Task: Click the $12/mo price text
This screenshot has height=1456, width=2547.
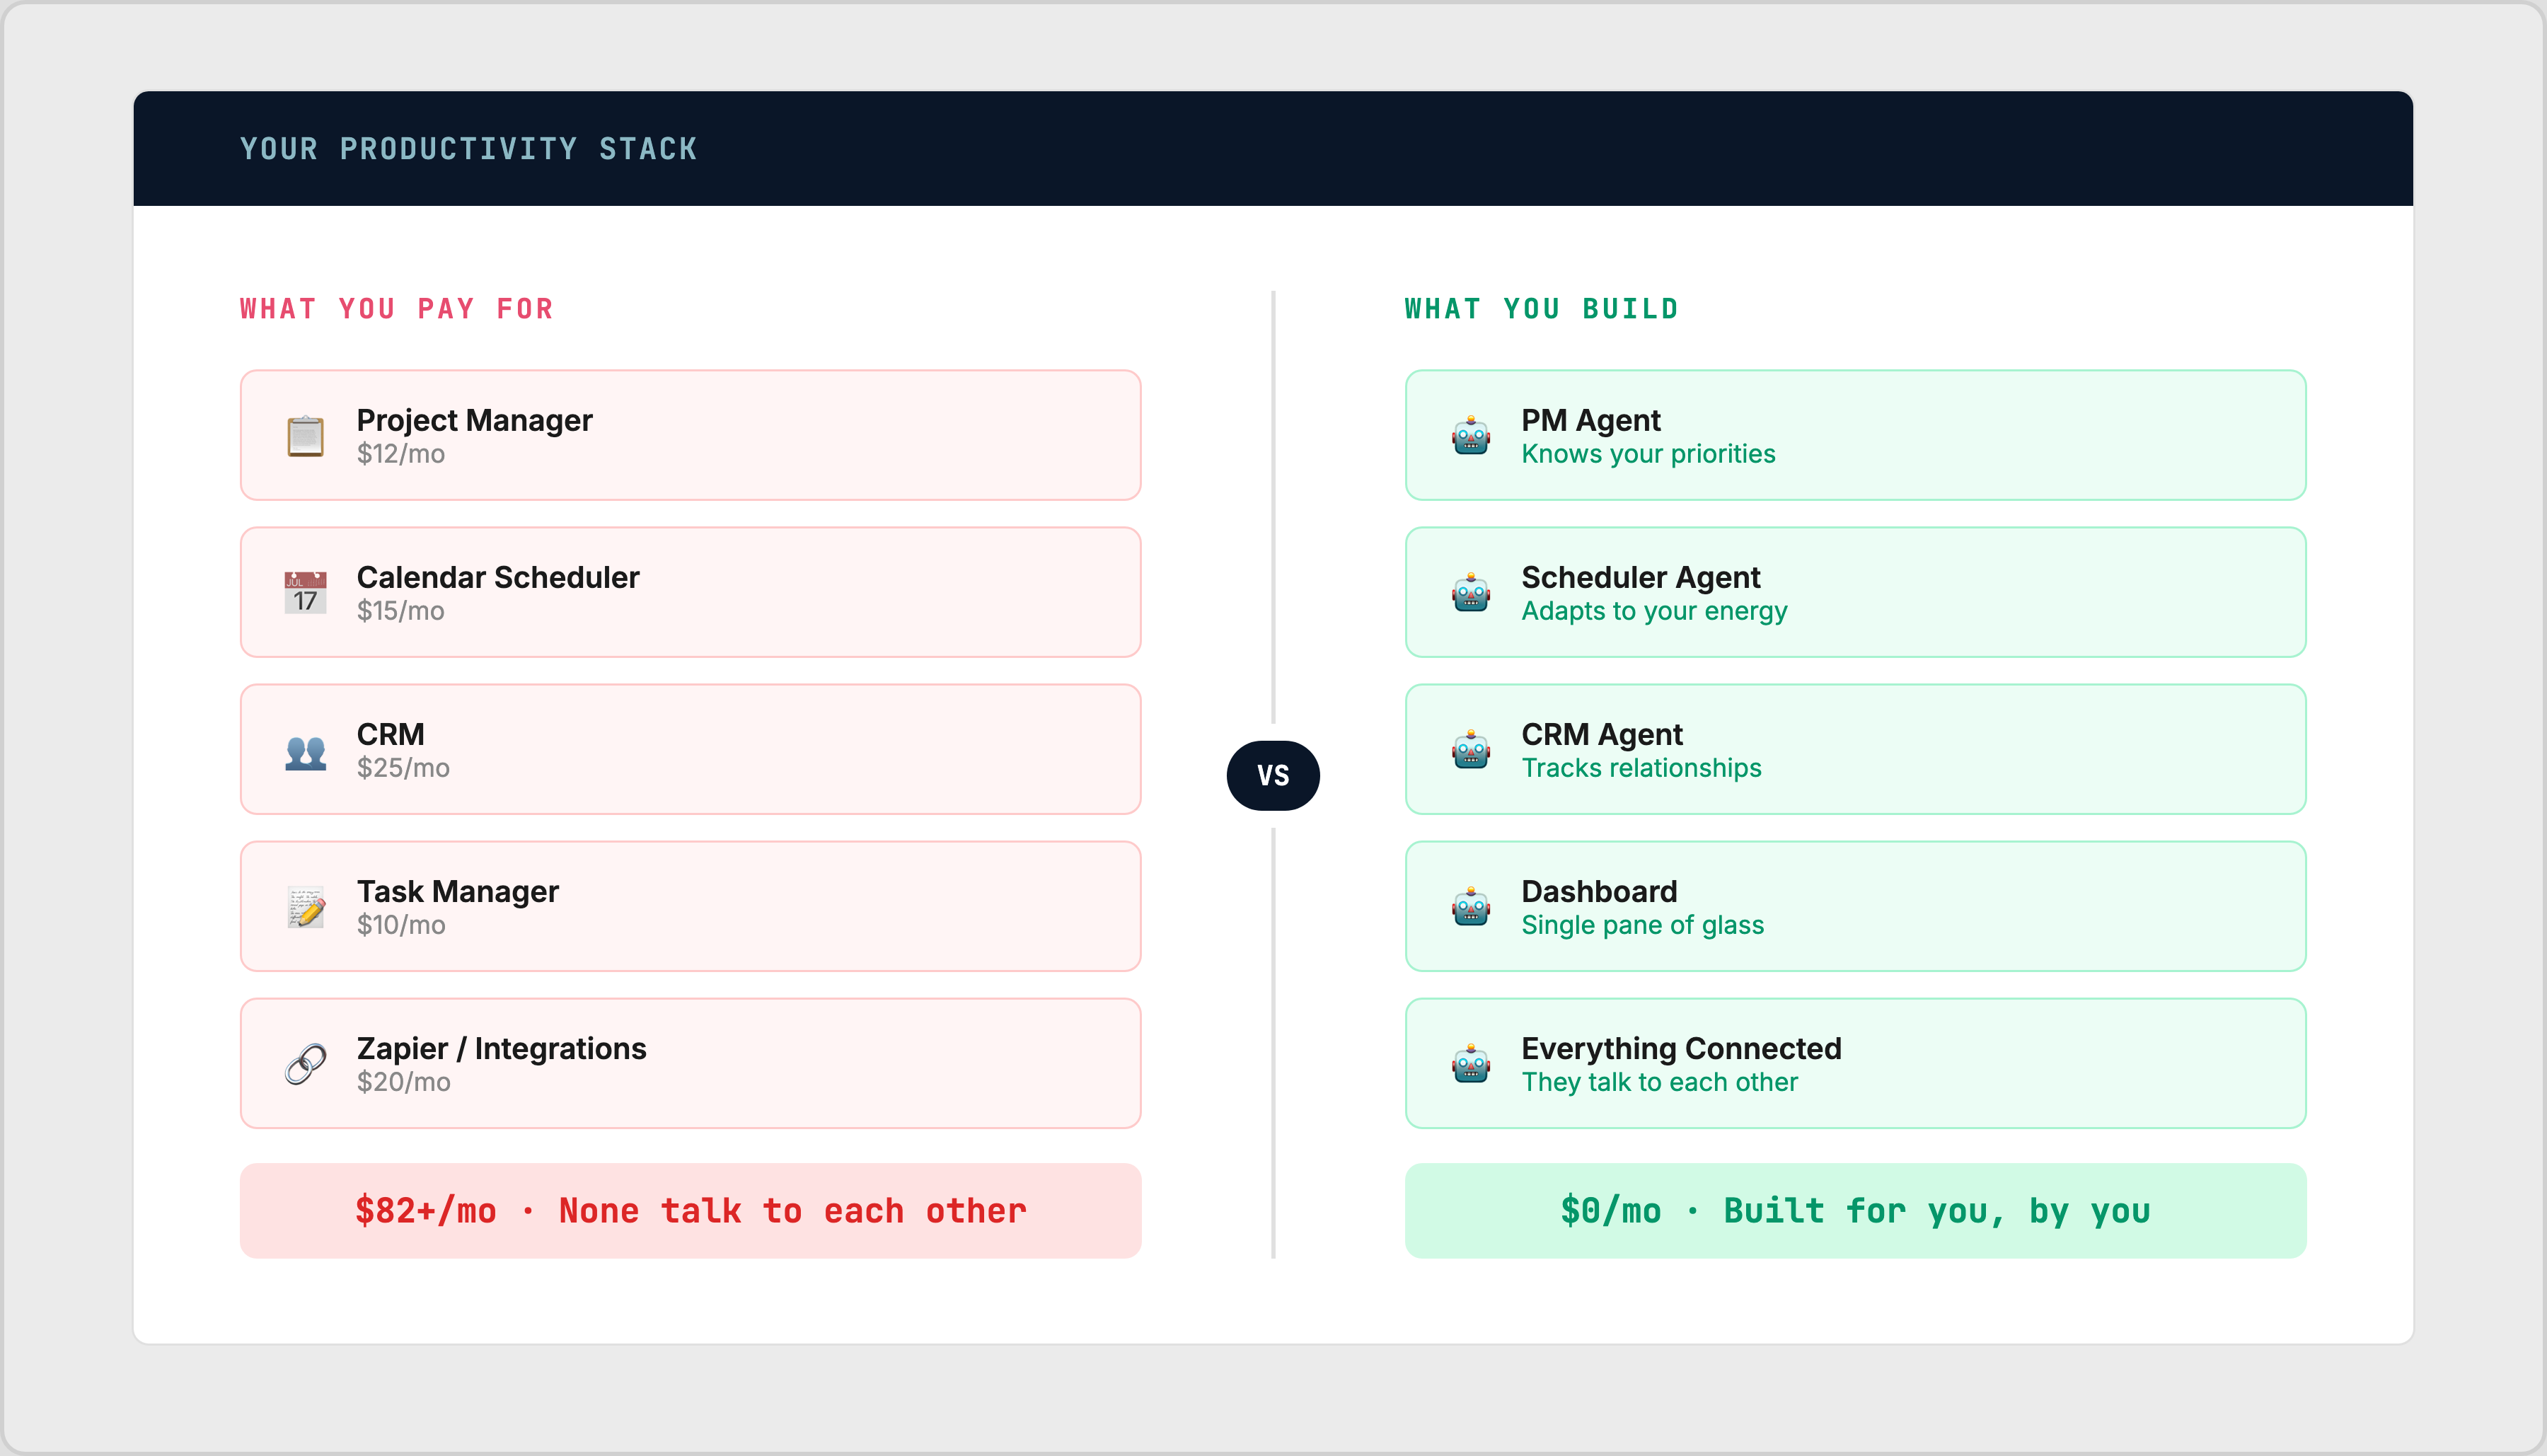Action: (400, 454)
